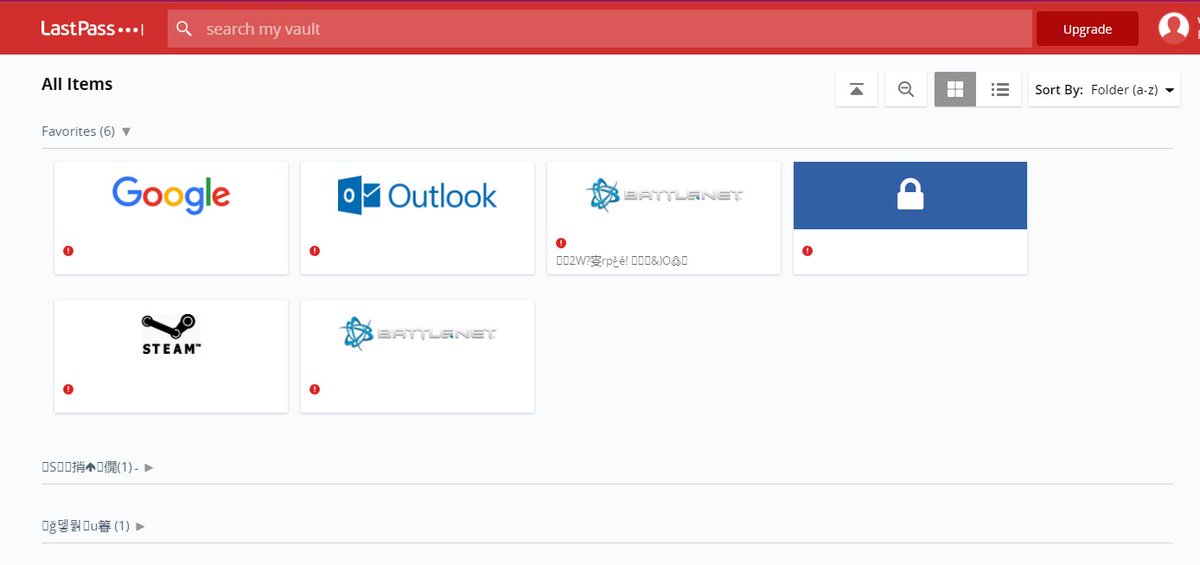Open the Battle.net item beside Steam
1200x565 pixels.
tap(417, 356)
